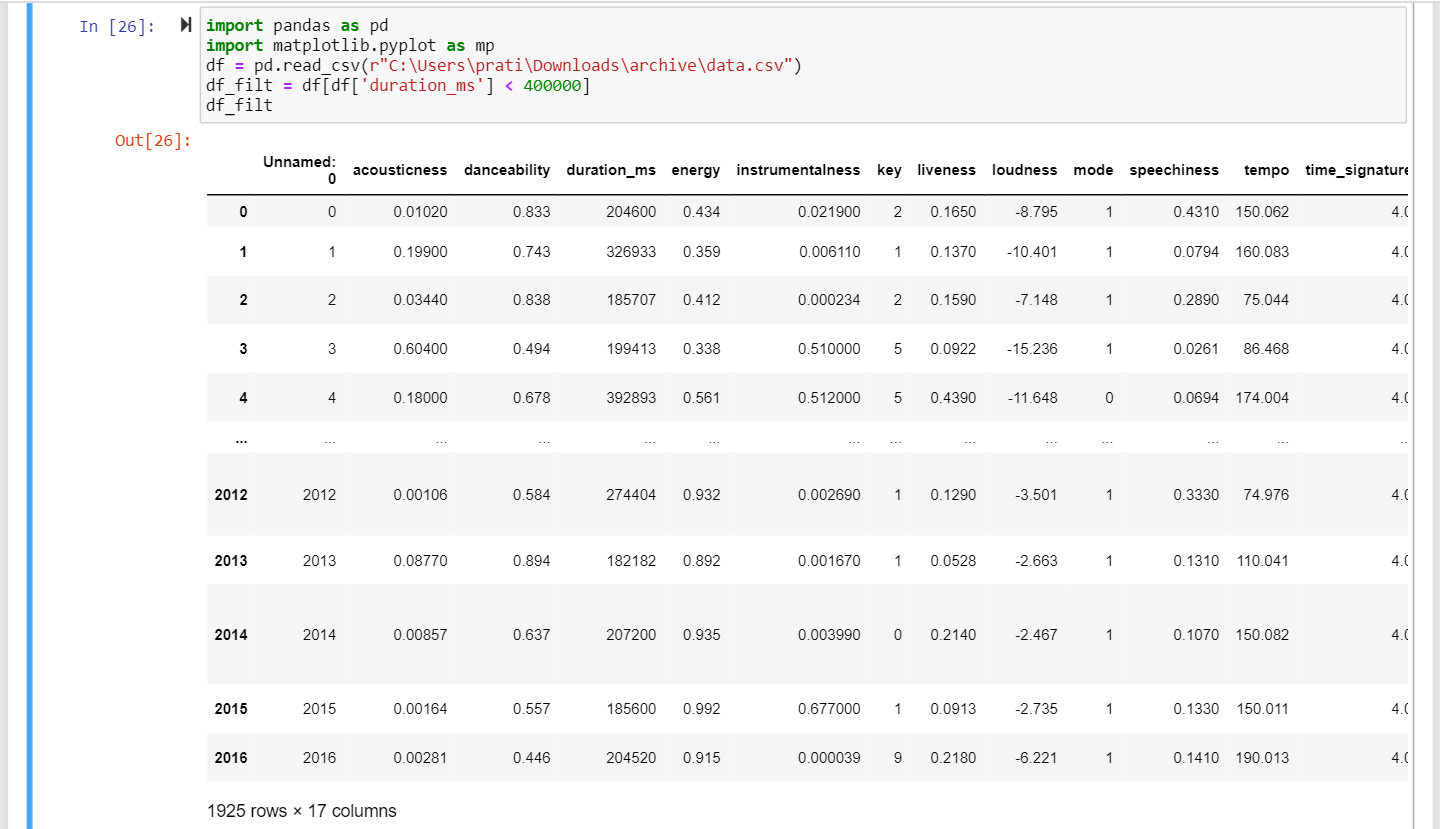Click the import pandas as pd line
Image resolution: width=1440 pixels, height=829 pixels.
(x=297, y=27)
